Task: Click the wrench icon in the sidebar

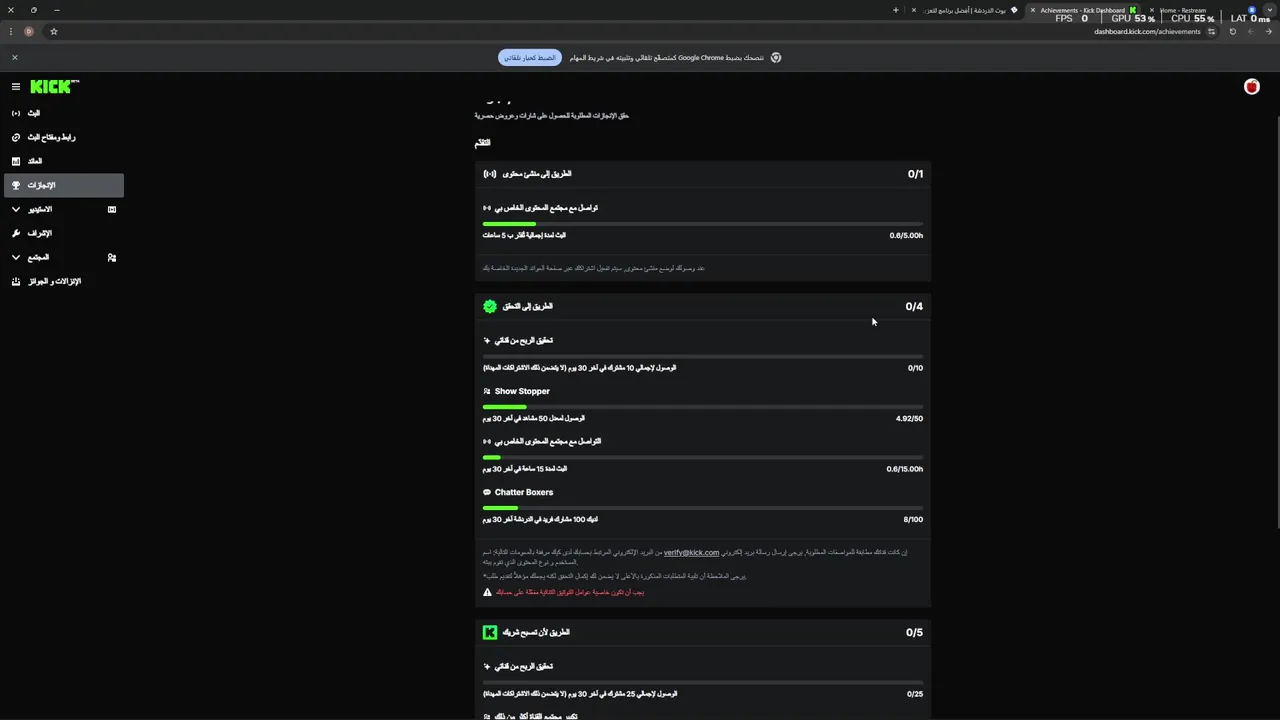Action: coord(16,233)
